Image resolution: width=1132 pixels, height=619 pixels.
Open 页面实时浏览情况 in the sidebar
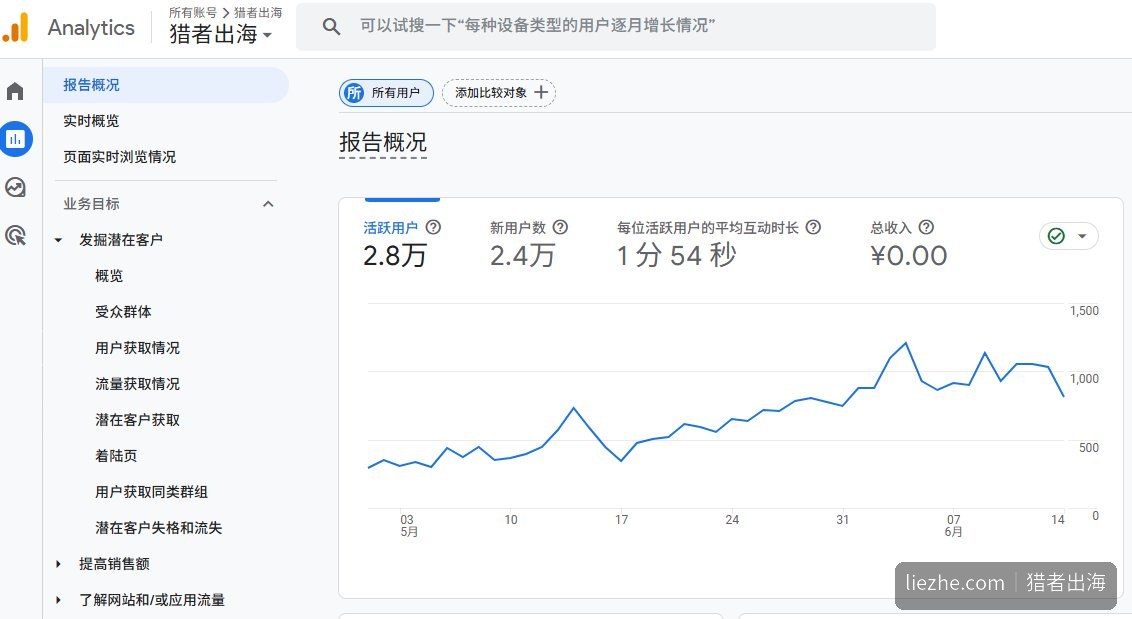pos(119,157)
